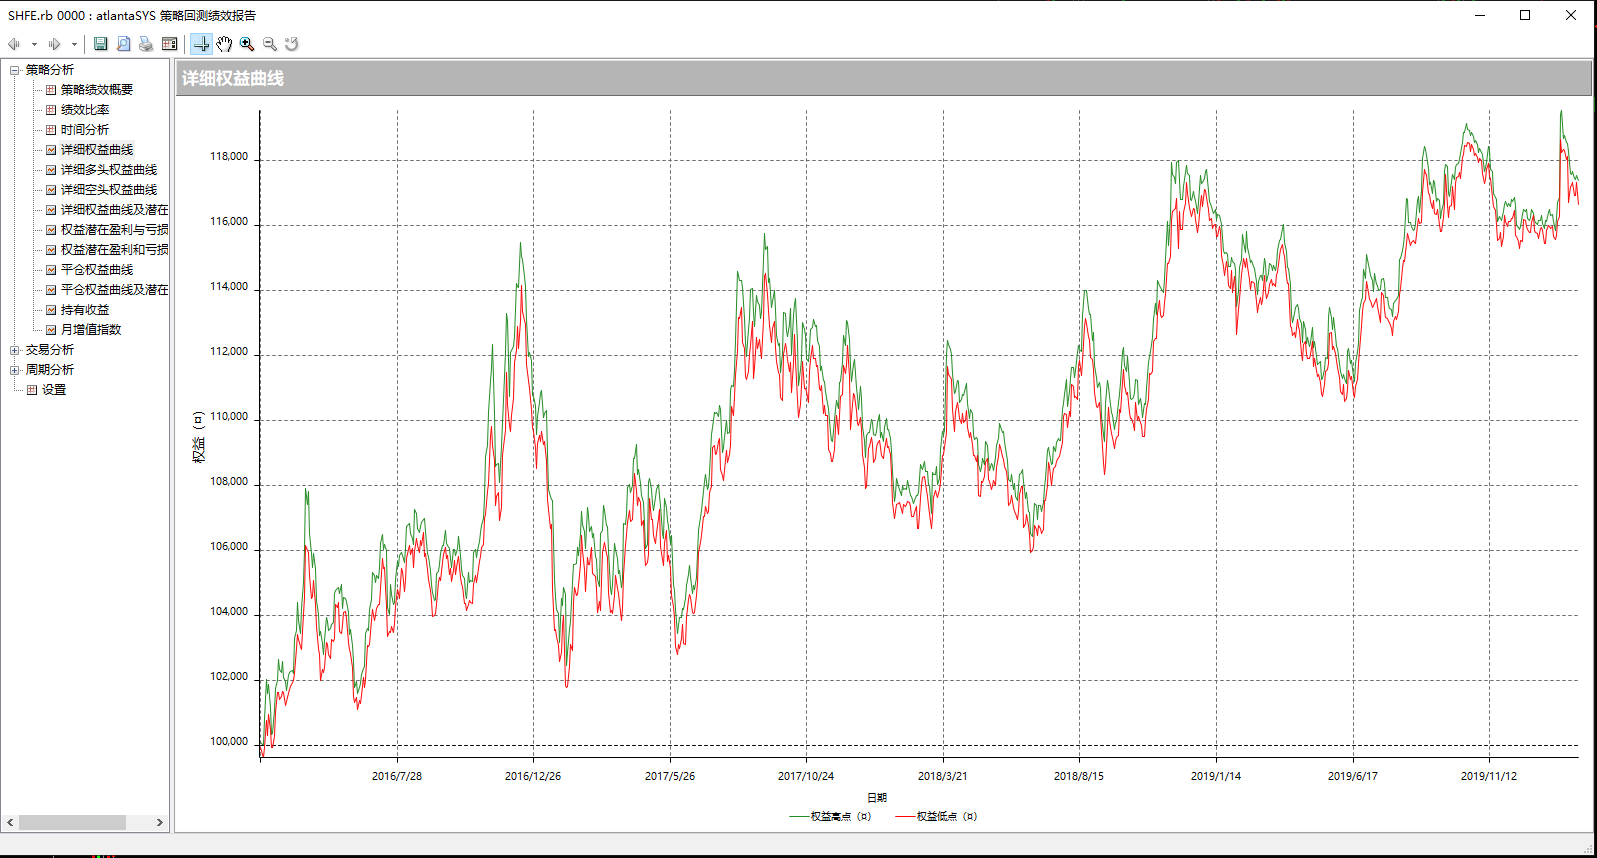Select 权益潜在盈利与亏损 tree item

tap(114, 230)
